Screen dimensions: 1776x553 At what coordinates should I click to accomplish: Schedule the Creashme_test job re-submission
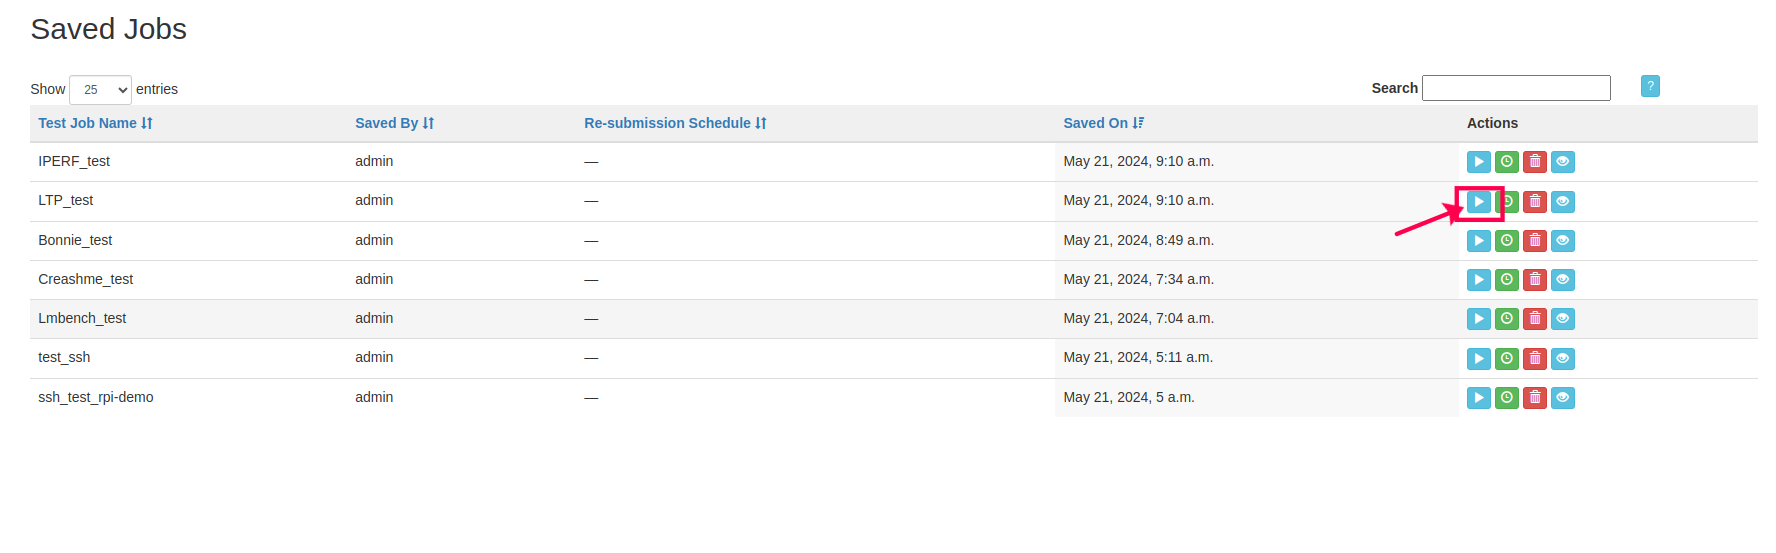click(1506, 280)
